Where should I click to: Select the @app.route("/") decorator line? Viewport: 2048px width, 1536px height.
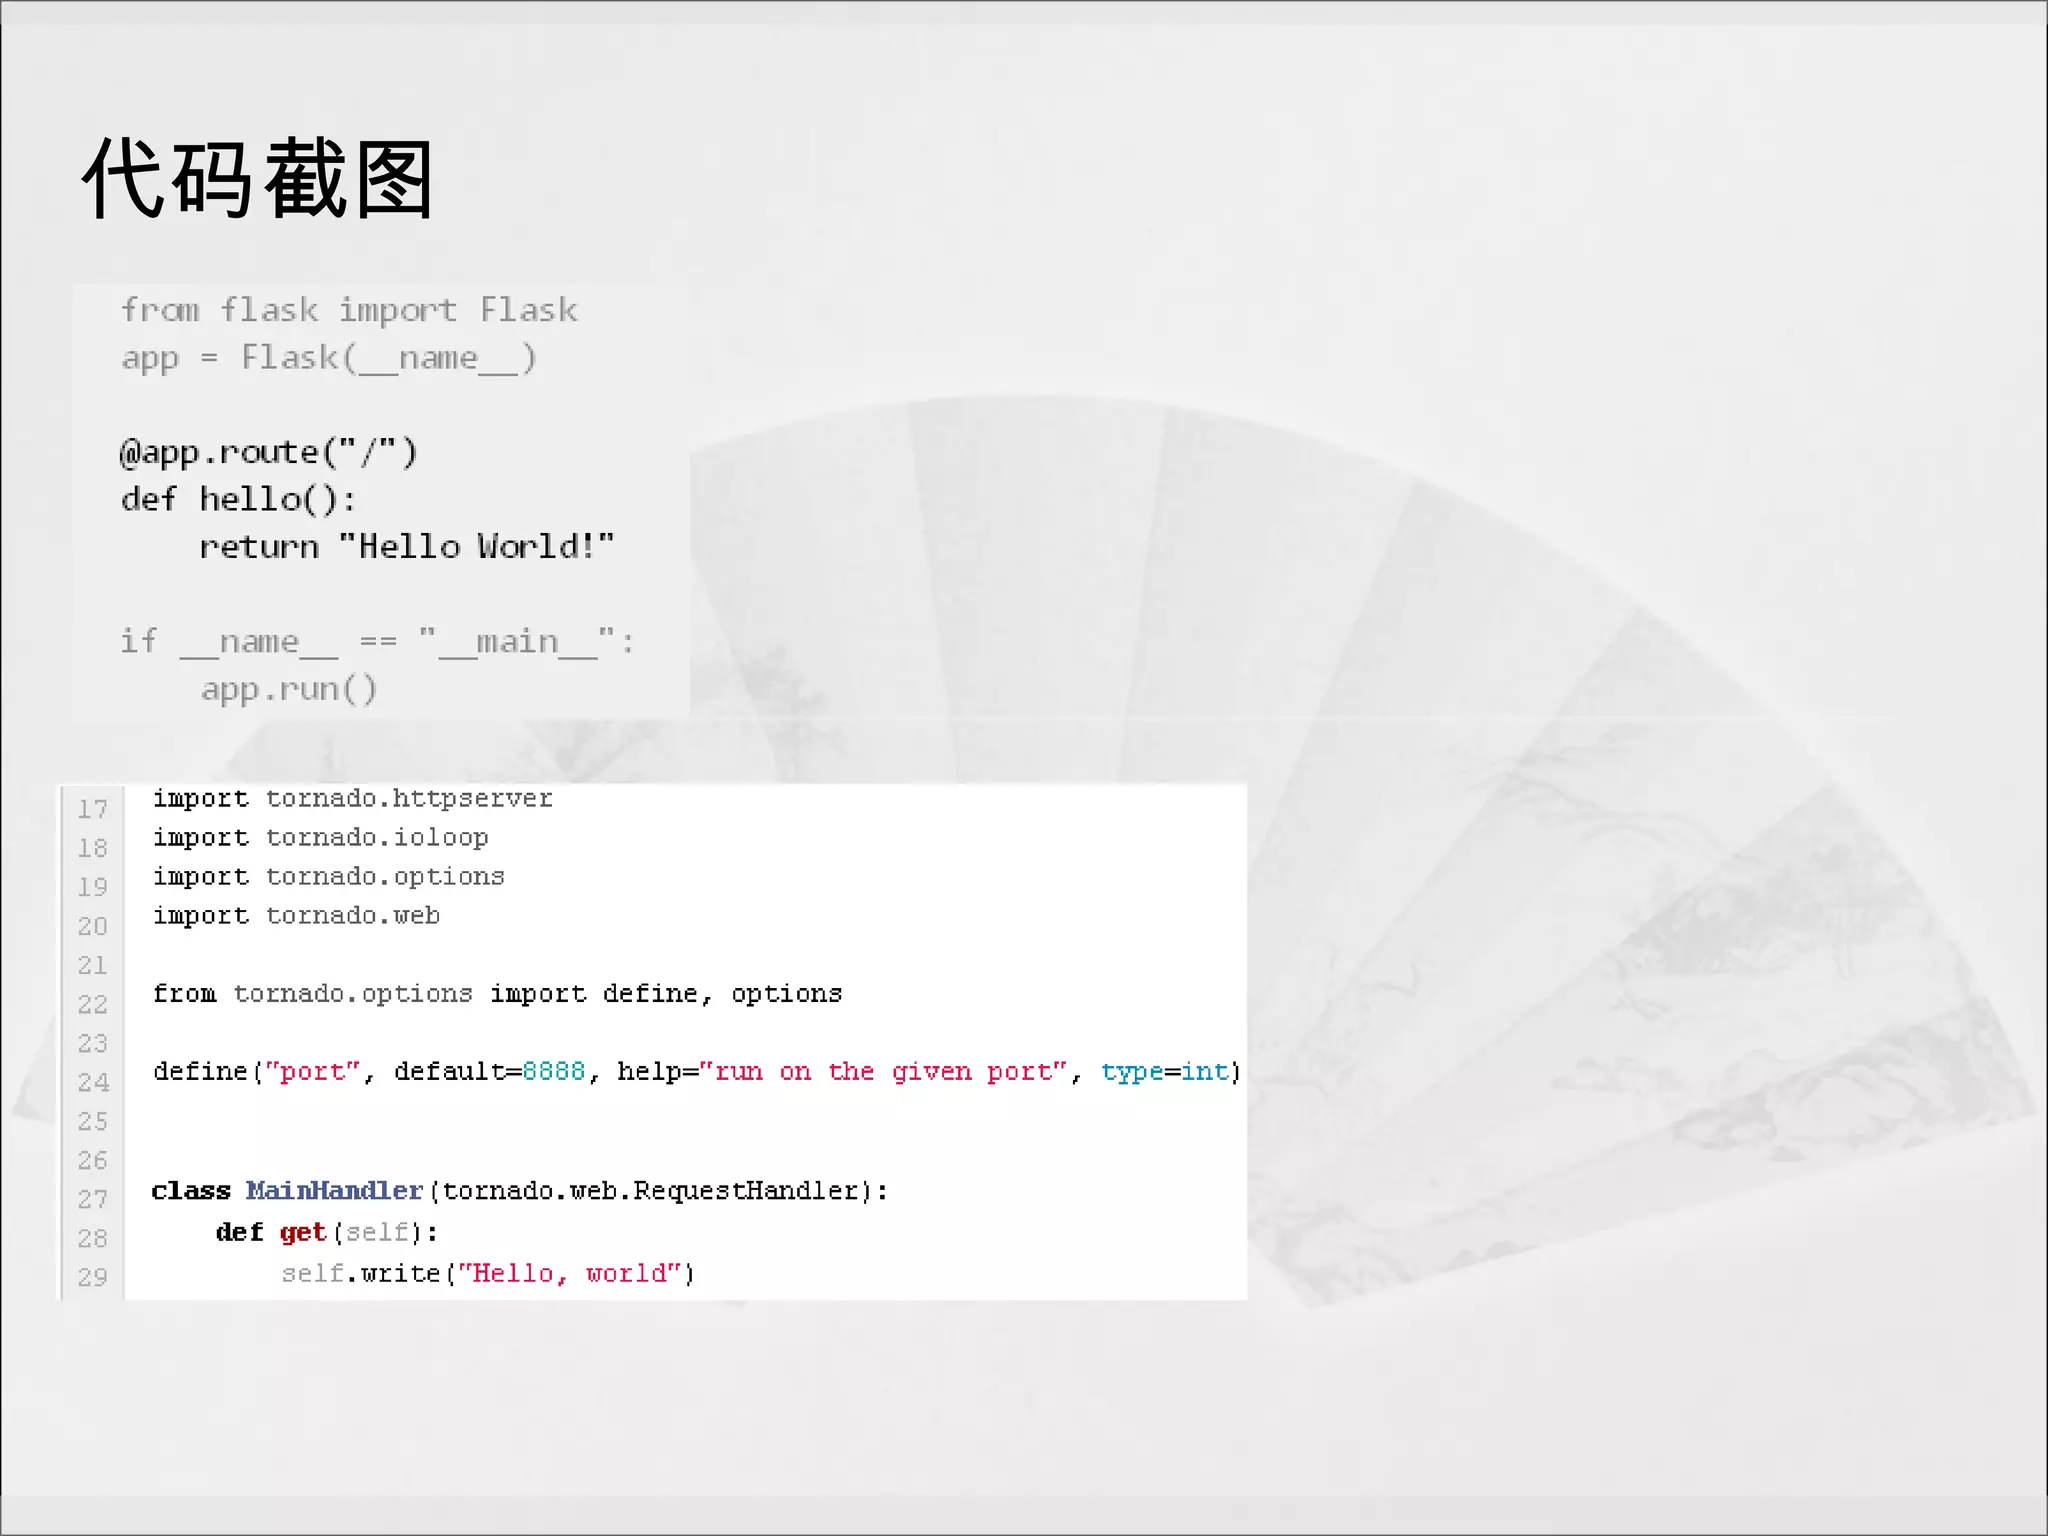[x=268, y=453]
